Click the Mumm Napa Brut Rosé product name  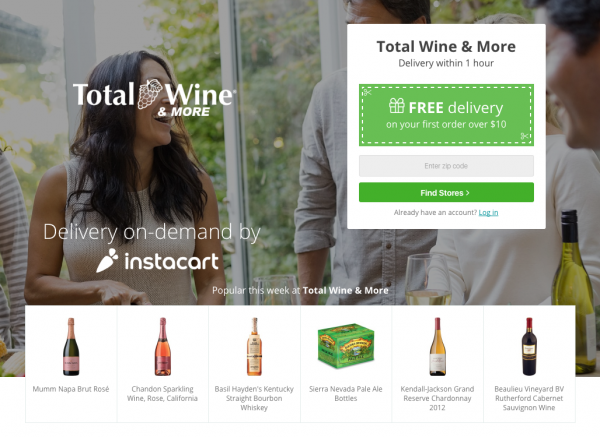click(x=71, y=389)
